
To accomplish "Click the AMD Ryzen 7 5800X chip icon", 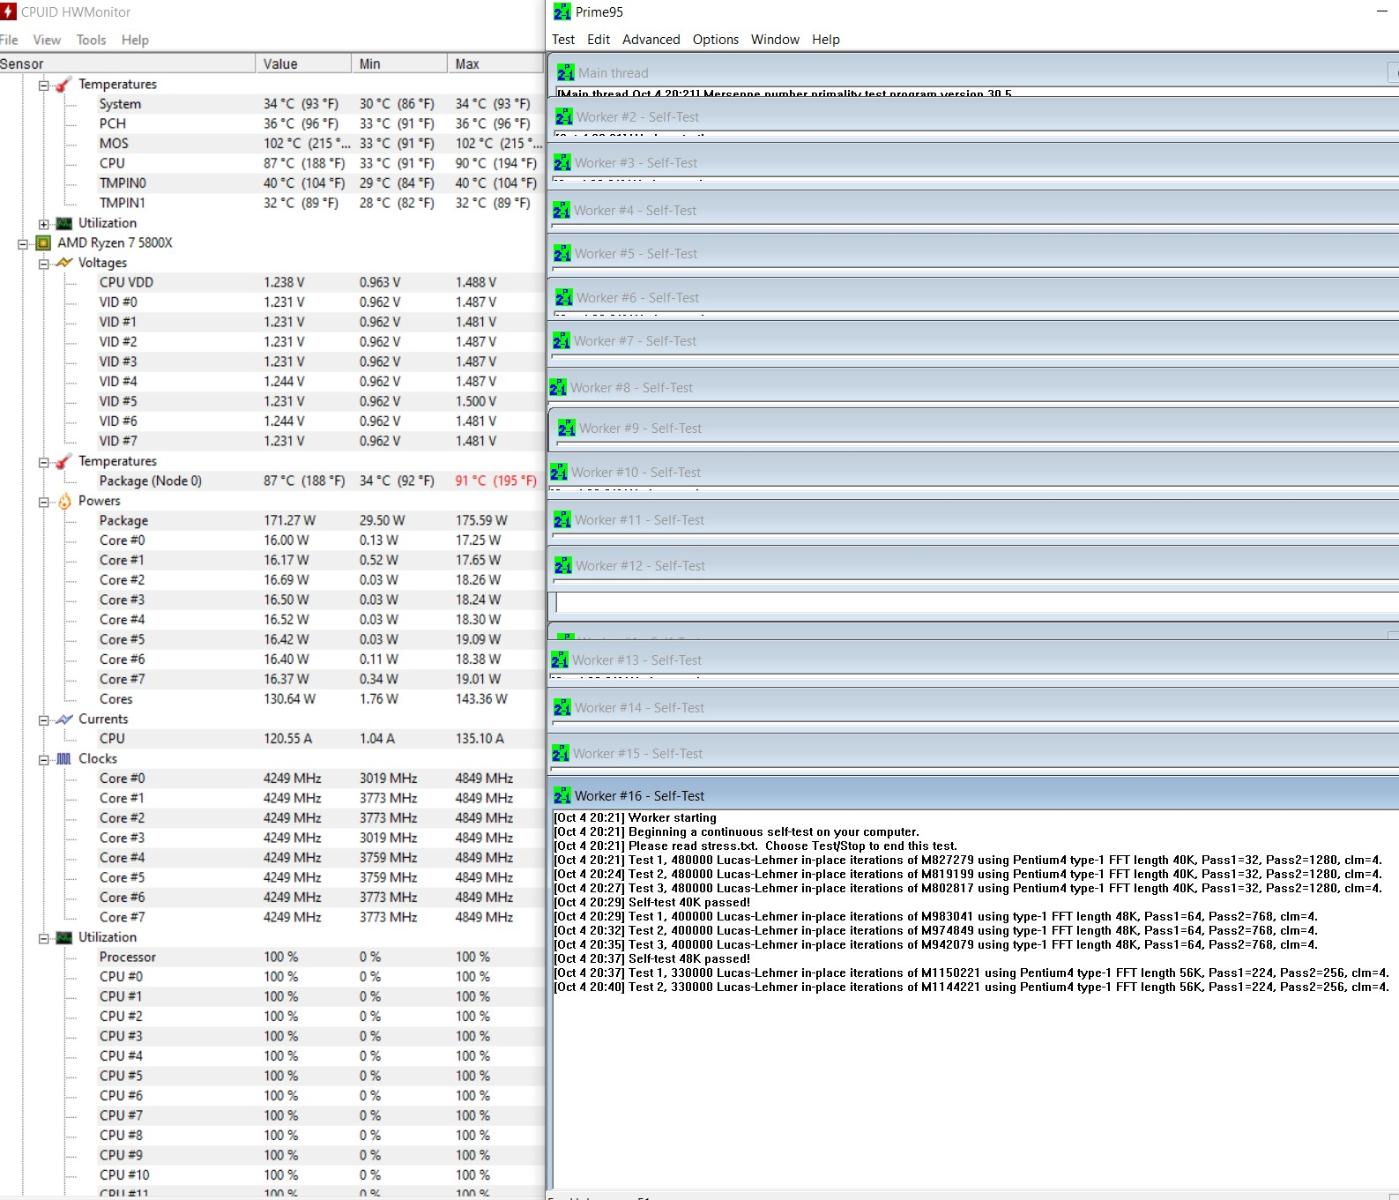I will (43, 243).
